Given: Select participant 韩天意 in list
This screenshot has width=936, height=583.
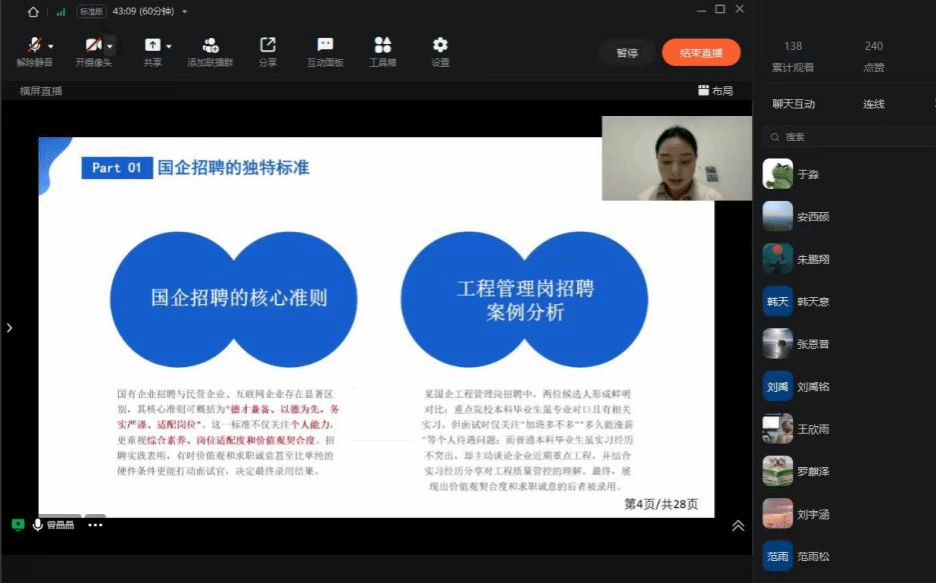Looking at the screenshot, I should point(812,301).
